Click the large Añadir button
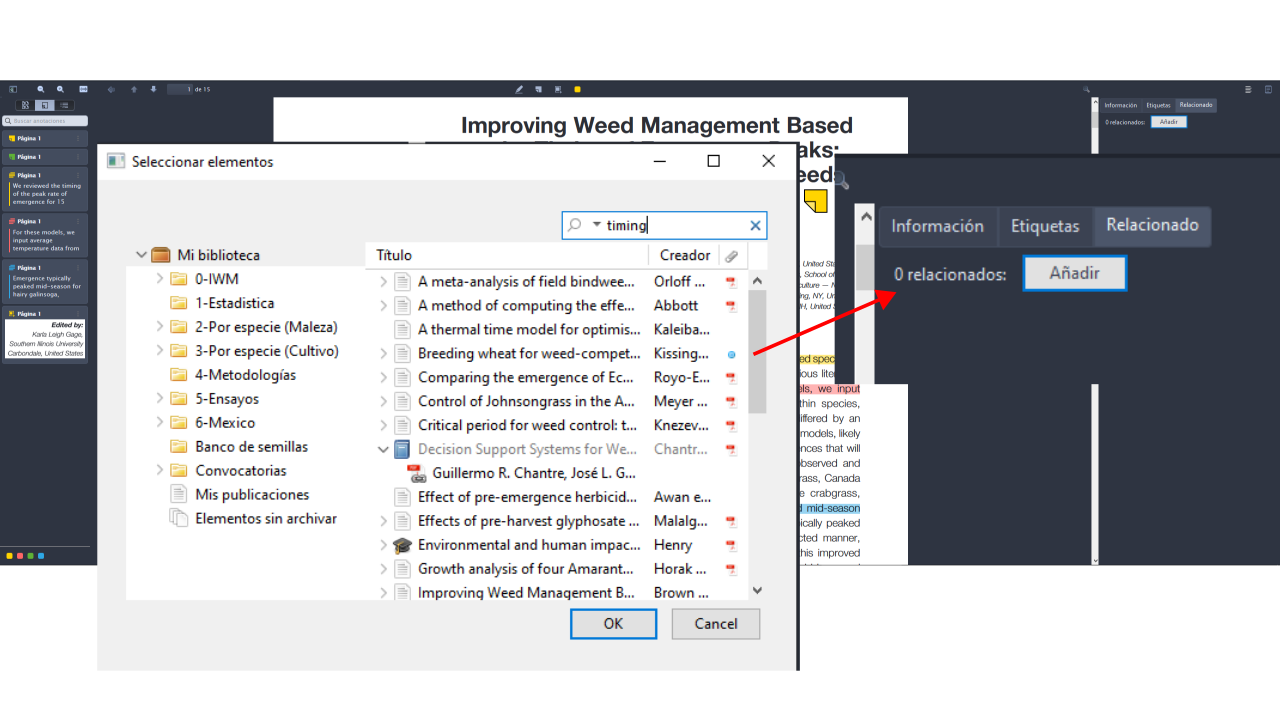The image size is (1280, 720). [1074, 273]
